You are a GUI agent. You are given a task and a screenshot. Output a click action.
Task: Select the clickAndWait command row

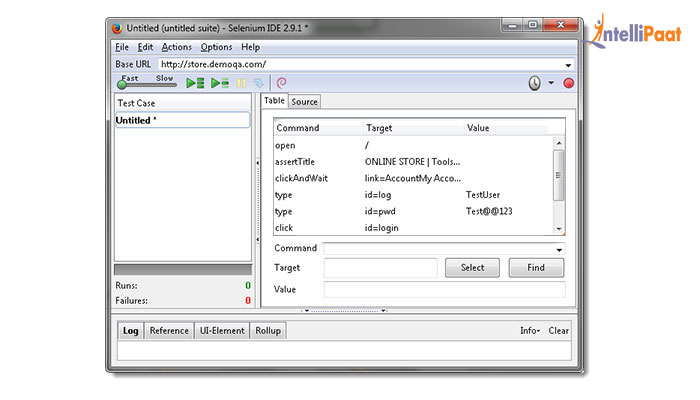click(x=413, y=178)
